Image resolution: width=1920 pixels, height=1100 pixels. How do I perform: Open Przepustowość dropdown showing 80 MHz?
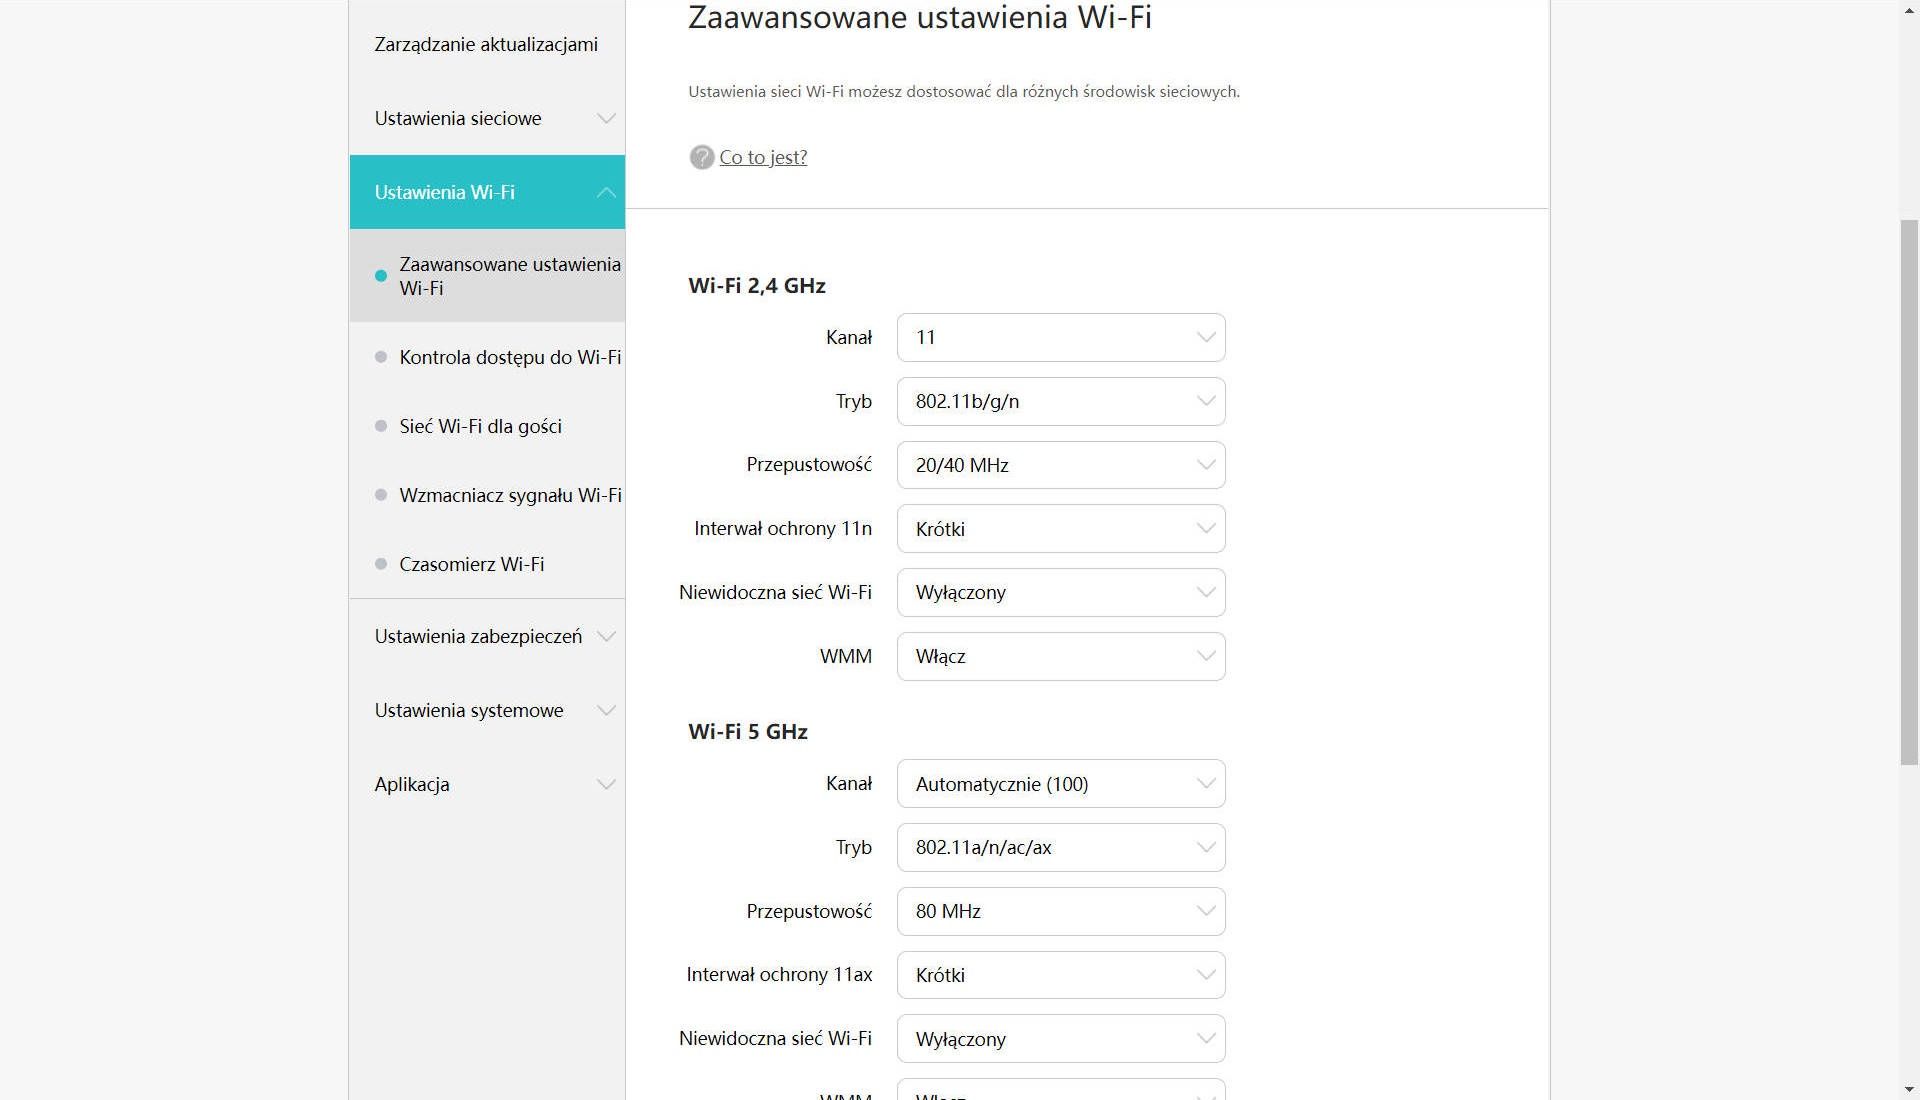coord(1061,911)
